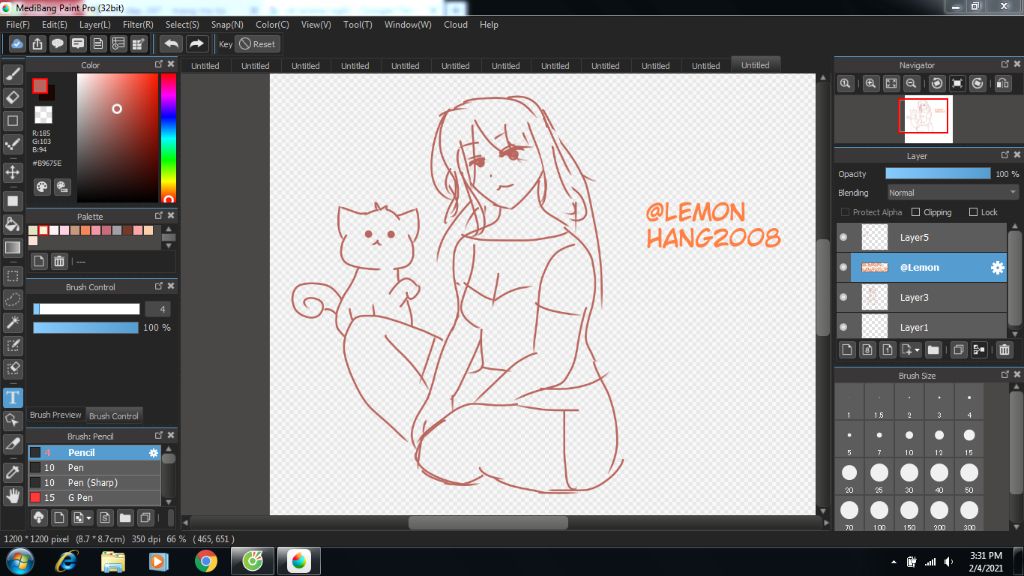Click the transparent color swatch
The height and width of the screenshot is (576, 1024).
(x=43, y=115)
